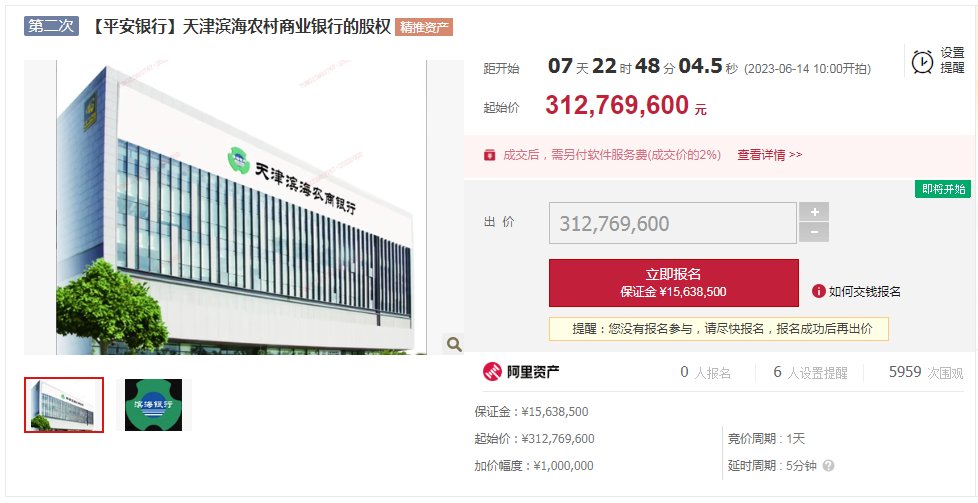Open the 如何交钱报名 help link
Viewport: 978px width, 503px height.
(x=864, y=291)
